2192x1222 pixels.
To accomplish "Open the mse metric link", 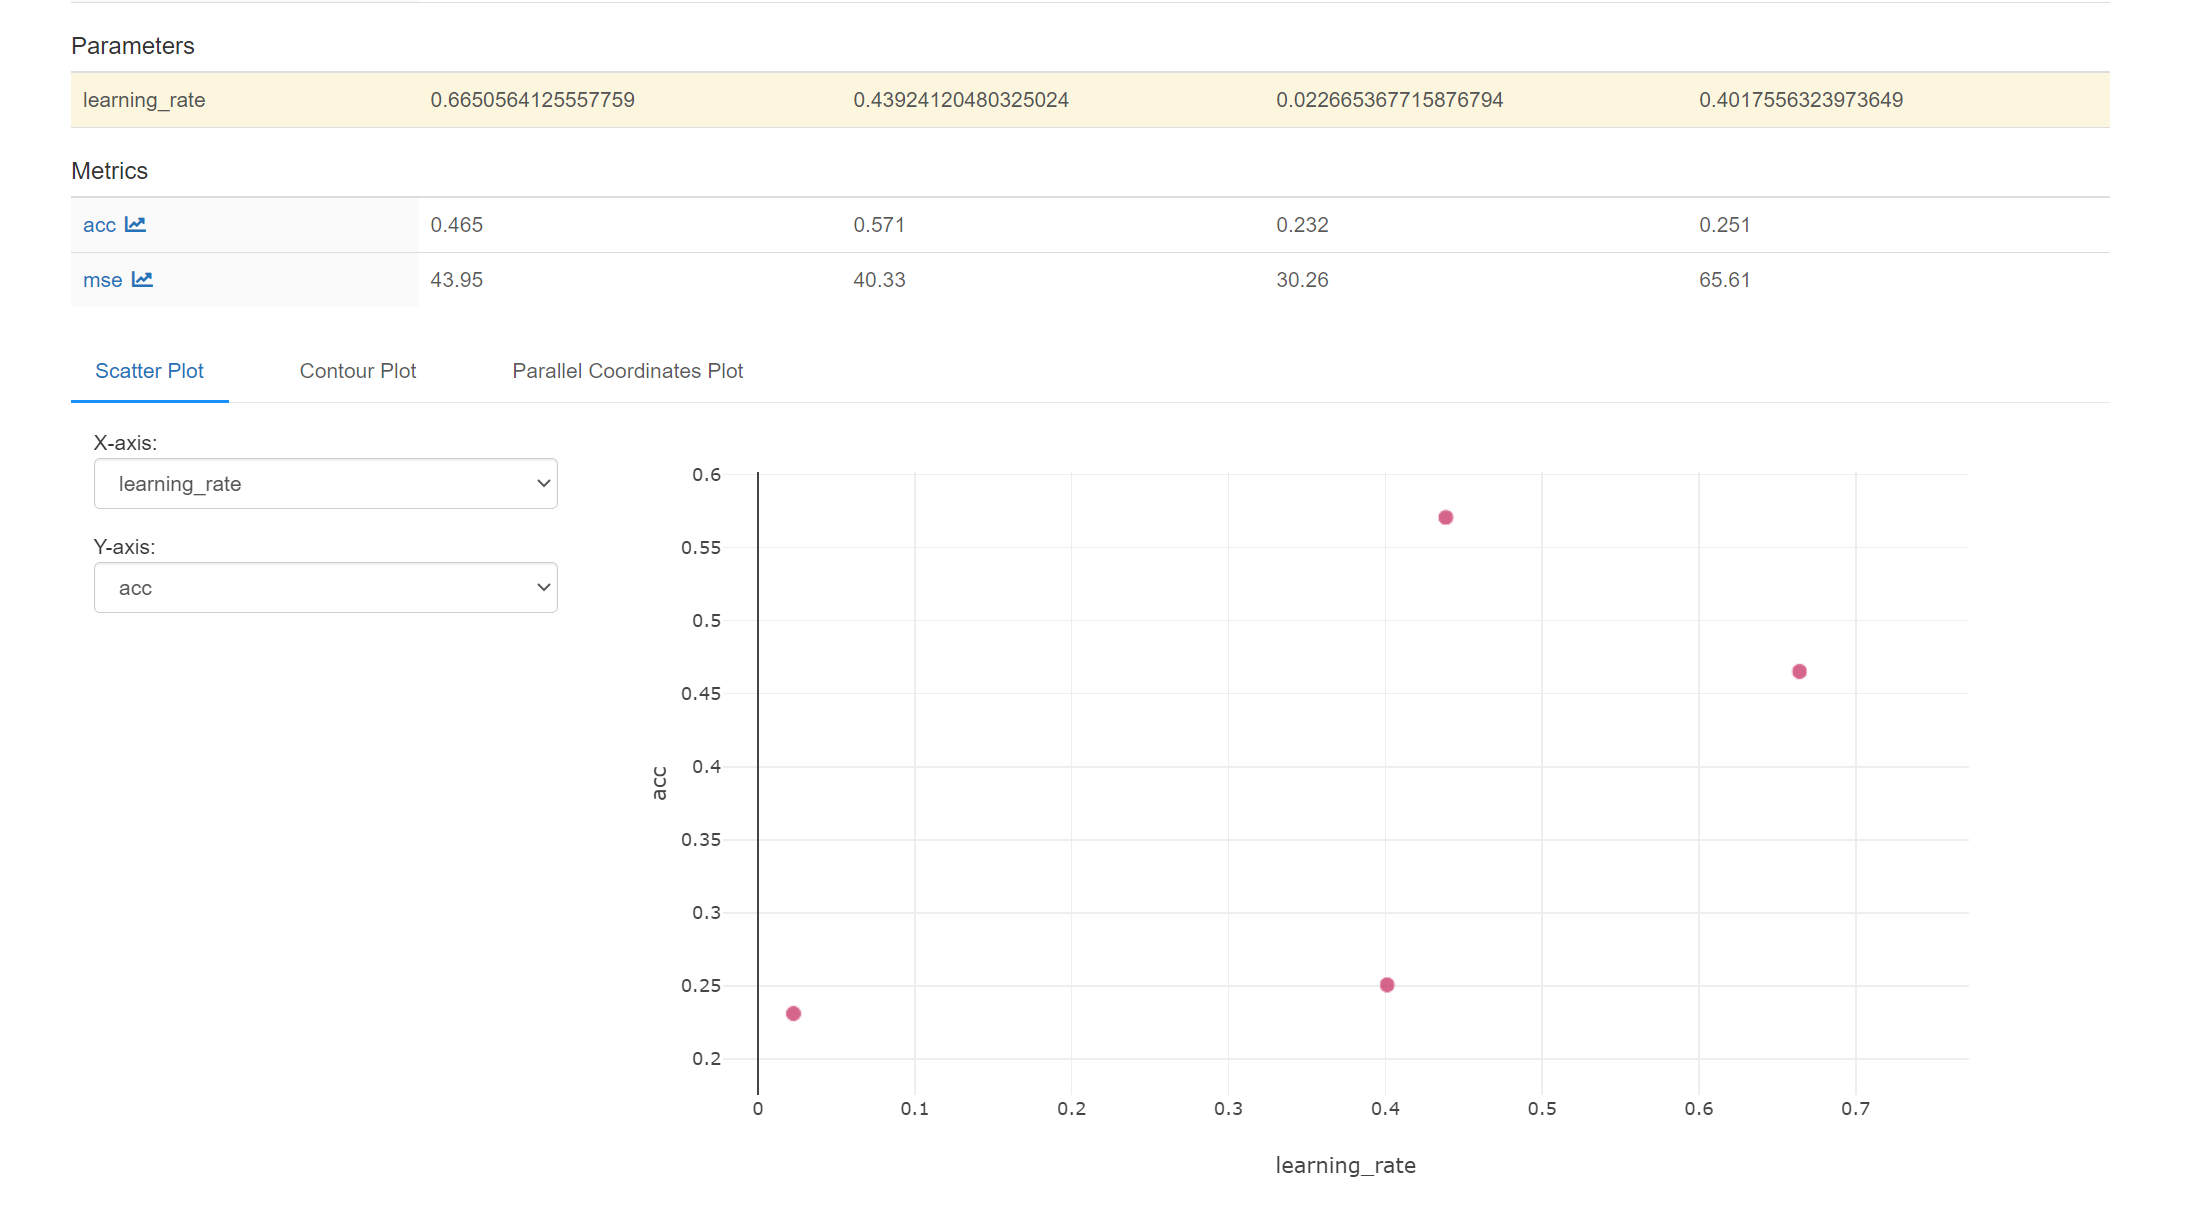I will tap(102, 281).
